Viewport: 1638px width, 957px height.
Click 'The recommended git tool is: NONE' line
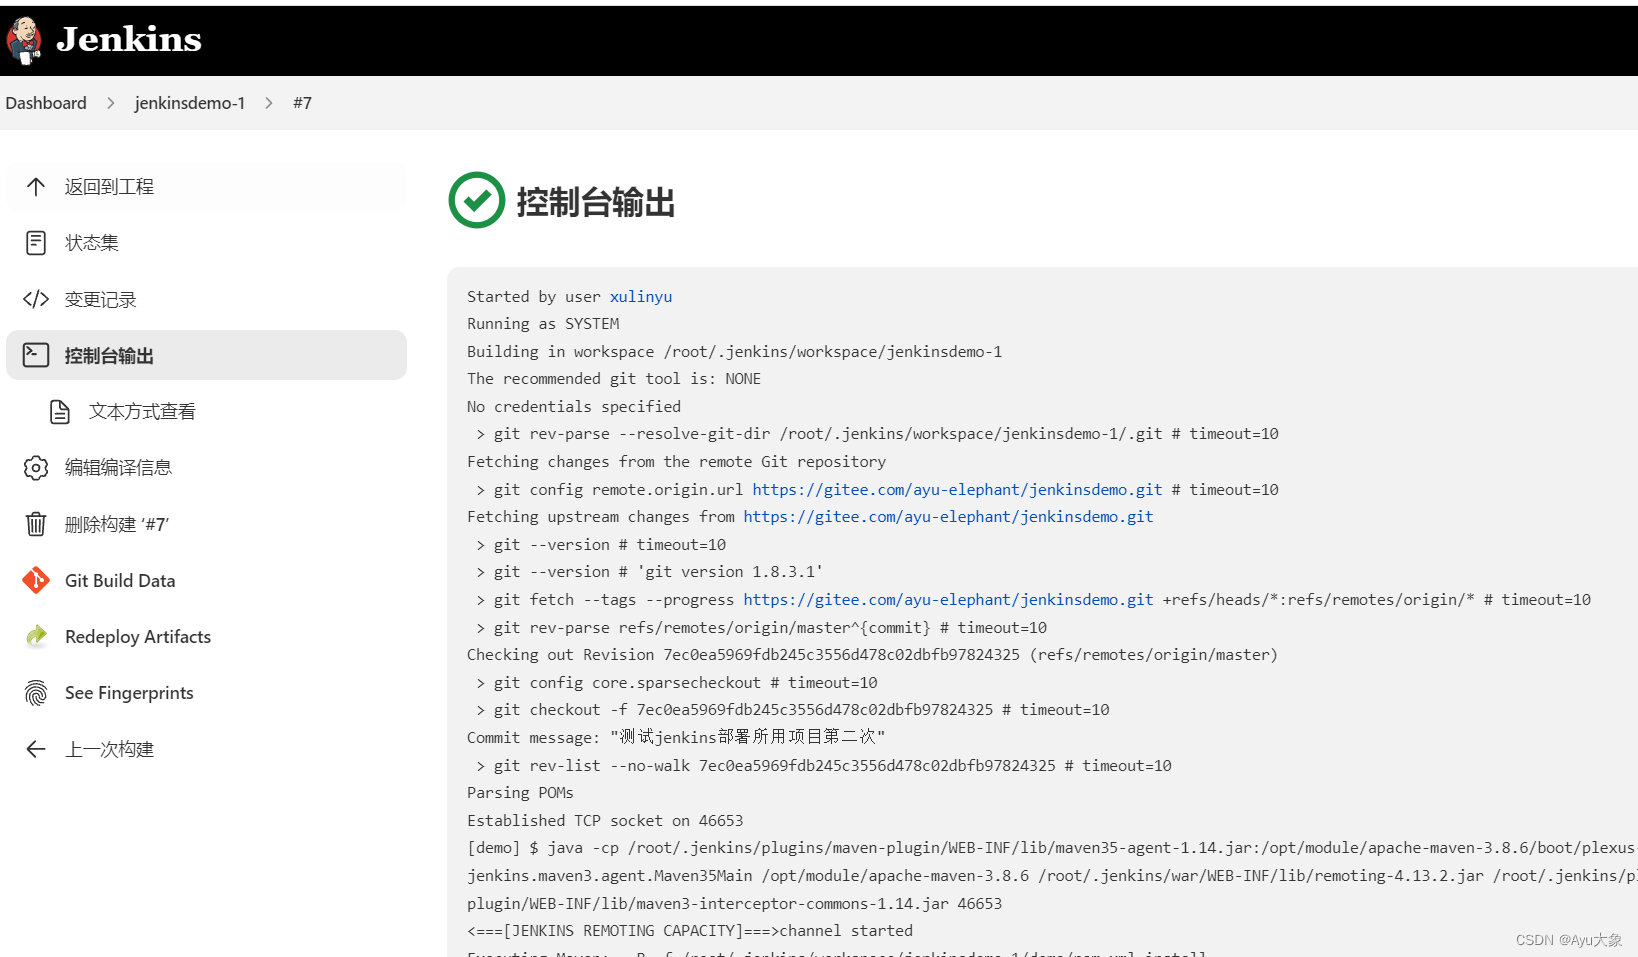tap(614, 379)
